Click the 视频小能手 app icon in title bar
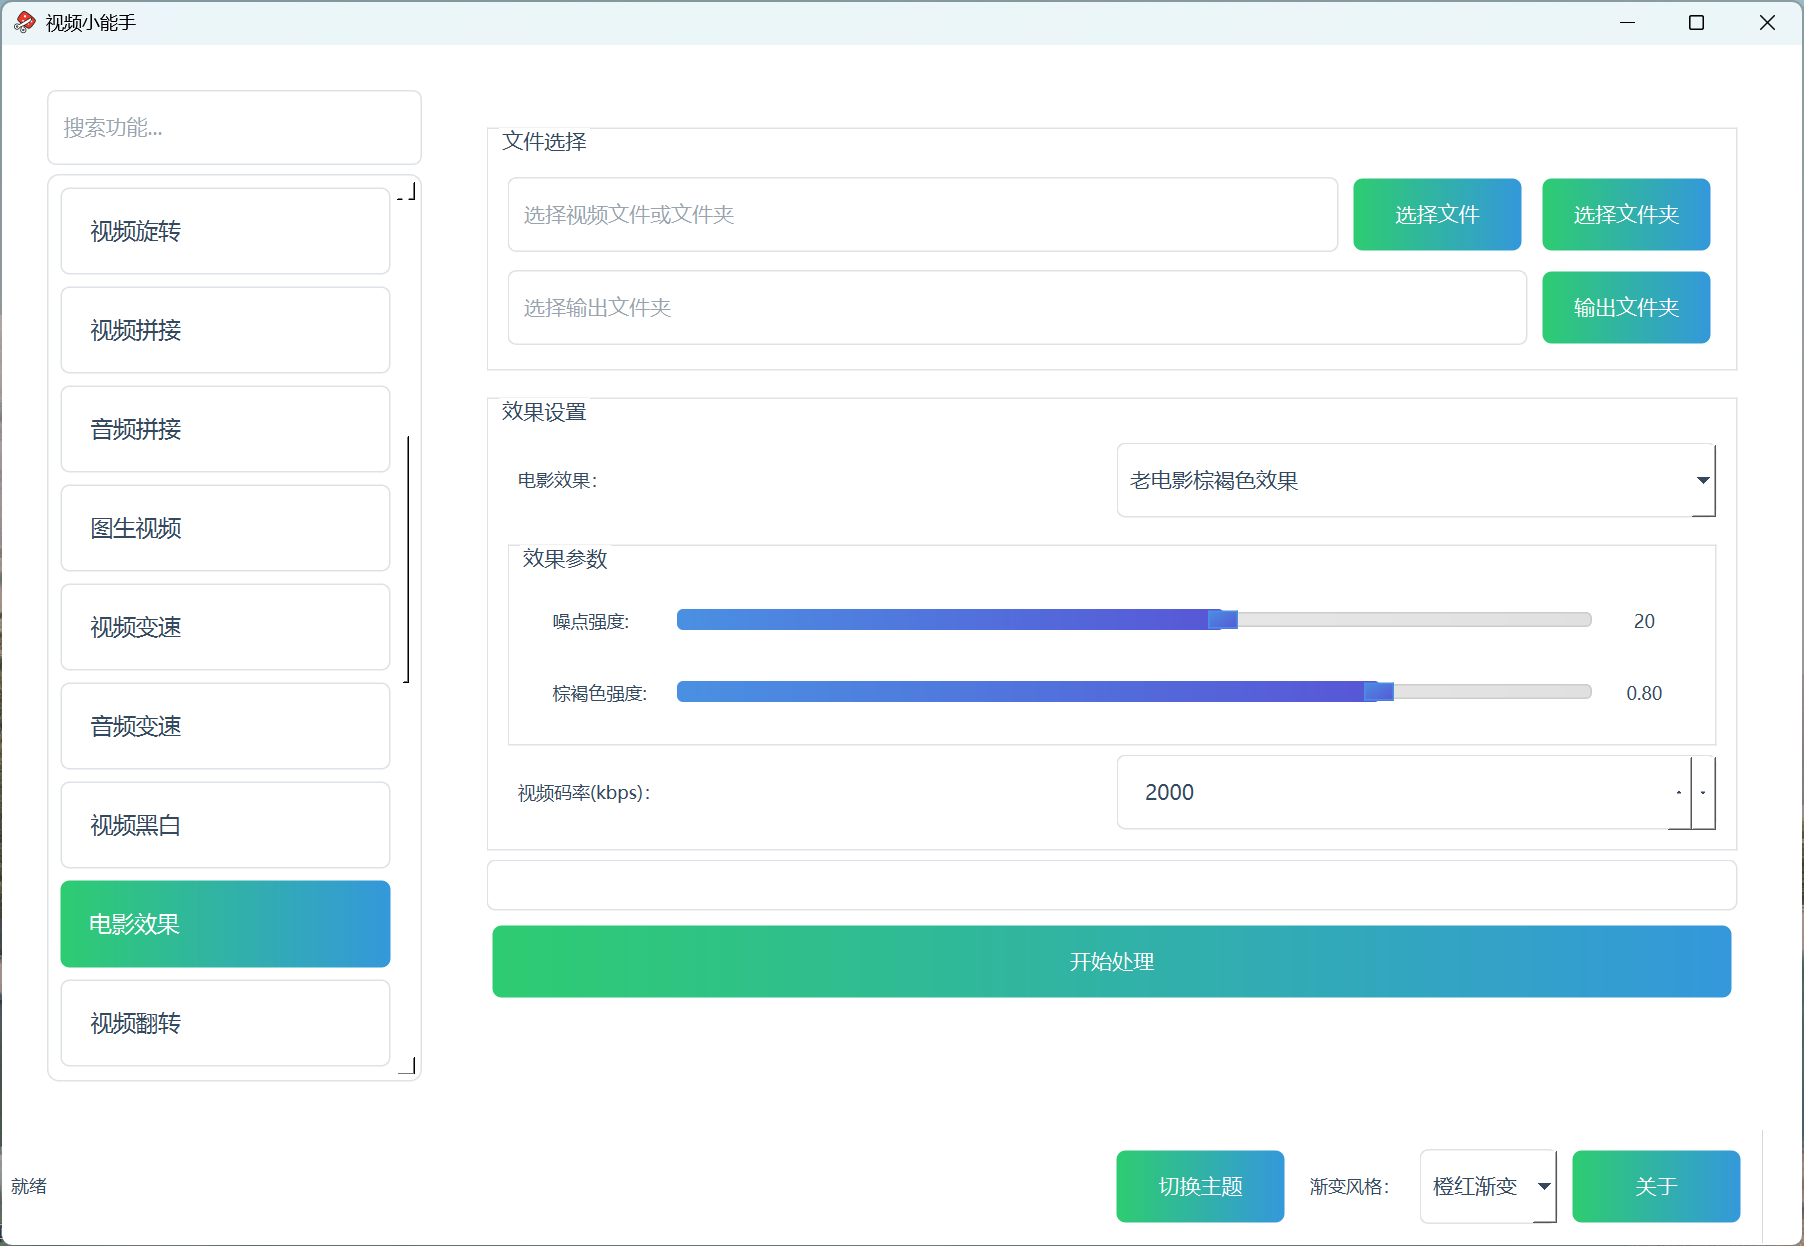Image resolution: width=1804 pixels, height=1246 pixels. pos(24,22)
